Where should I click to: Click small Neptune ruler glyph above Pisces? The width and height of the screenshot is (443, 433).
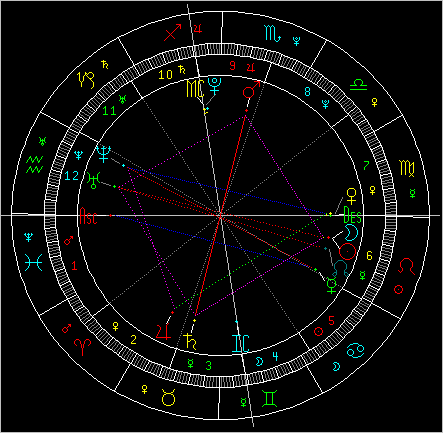coord(28,237)
